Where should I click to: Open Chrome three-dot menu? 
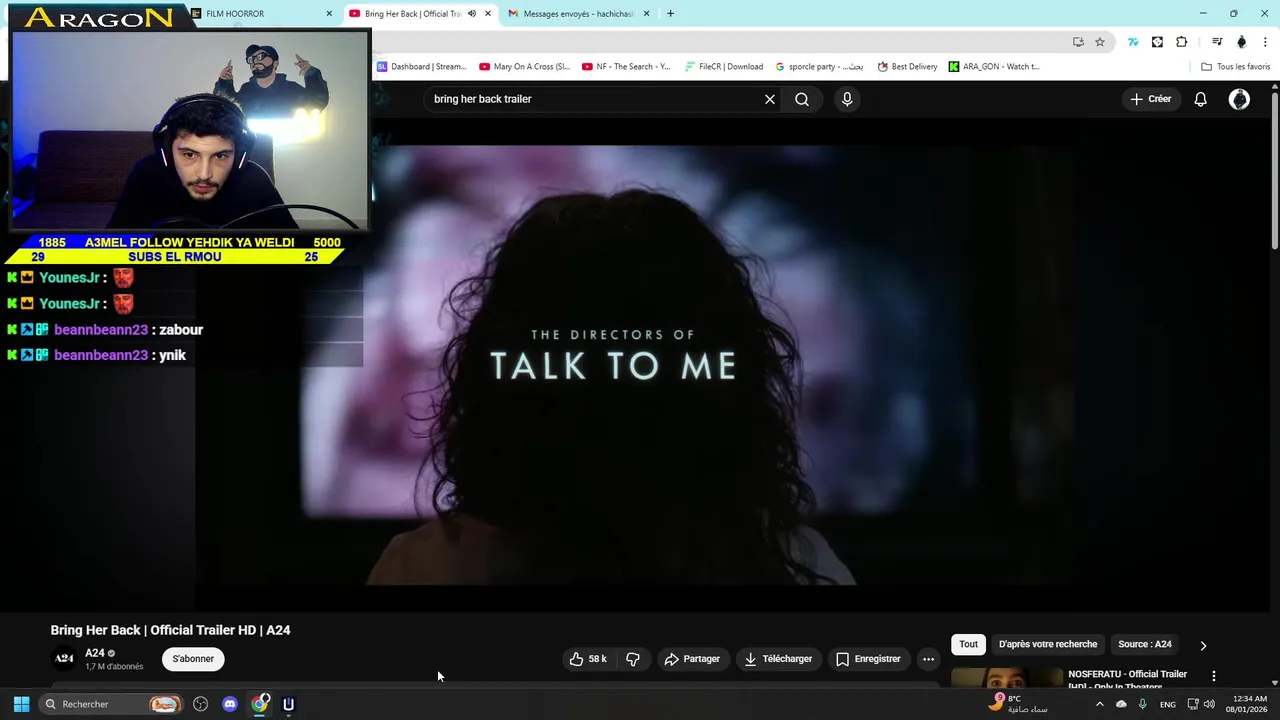tap(1266, 42)
